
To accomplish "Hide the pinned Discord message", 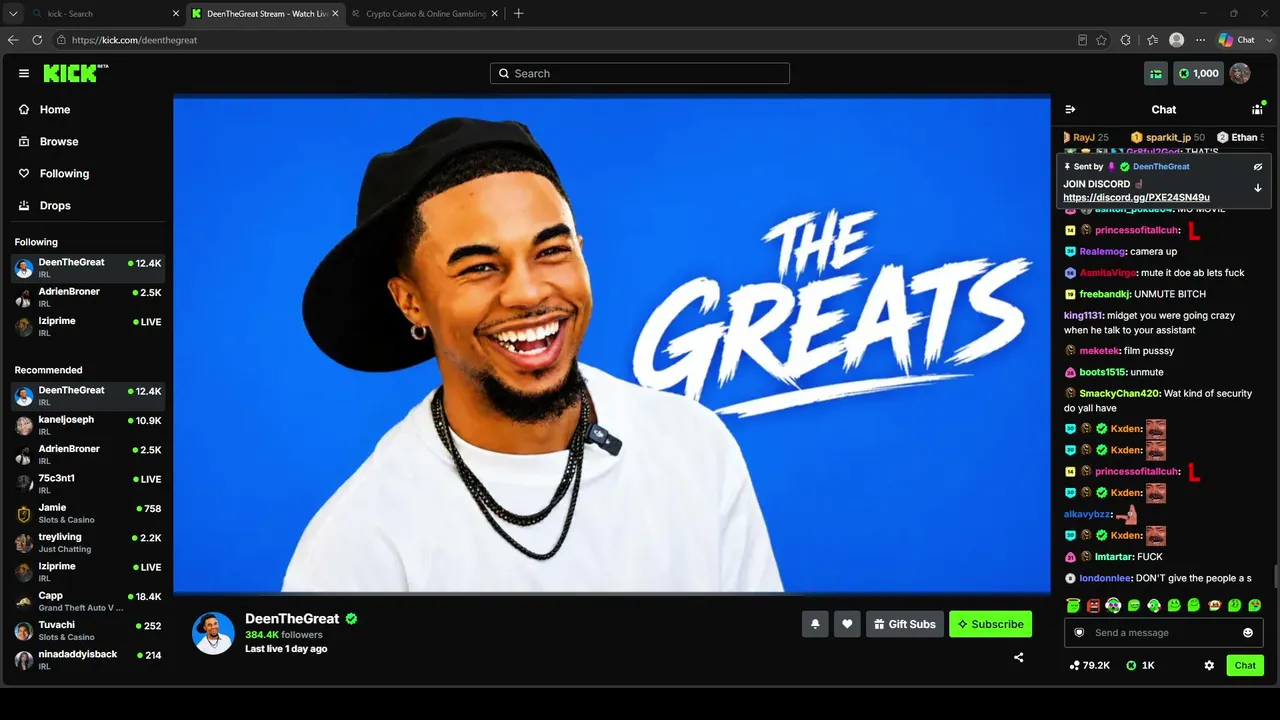I will coord(1258,167).
